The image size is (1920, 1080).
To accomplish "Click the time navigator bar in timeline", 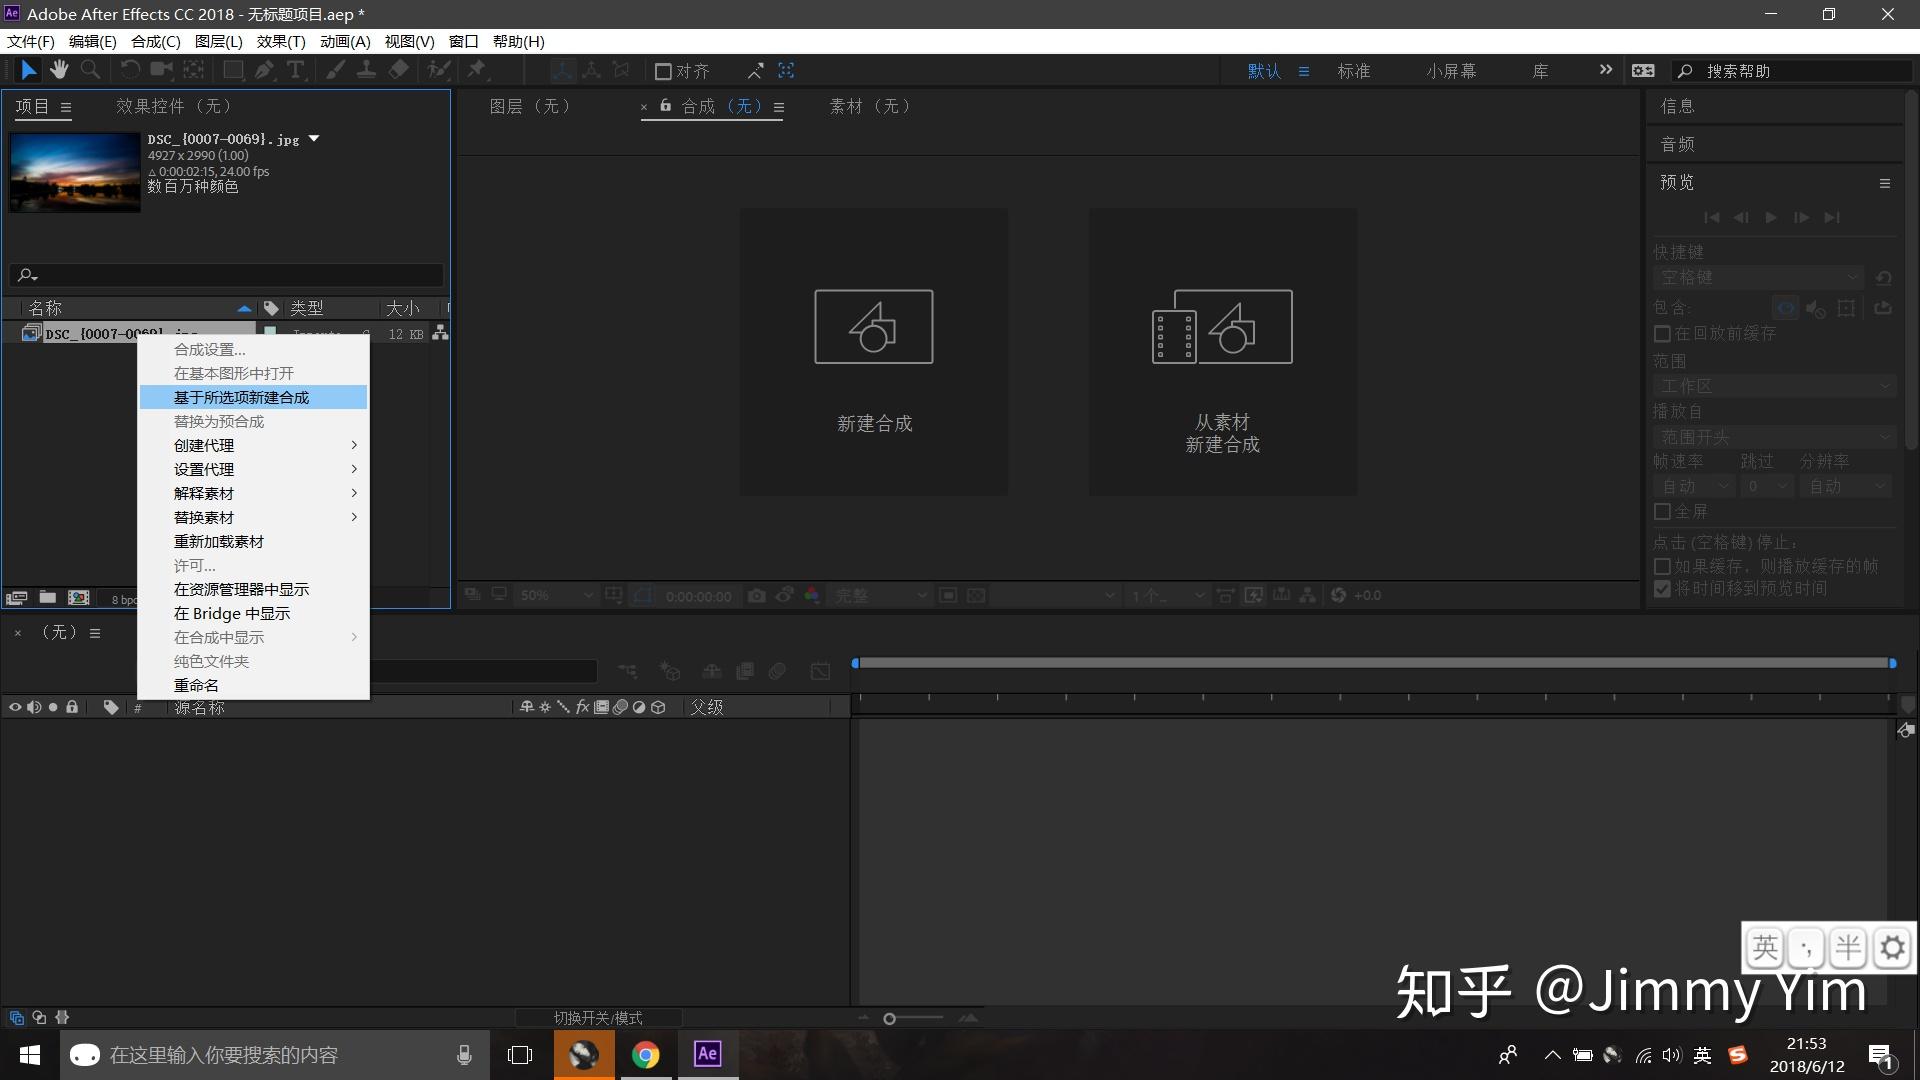I will [1373, 663].
